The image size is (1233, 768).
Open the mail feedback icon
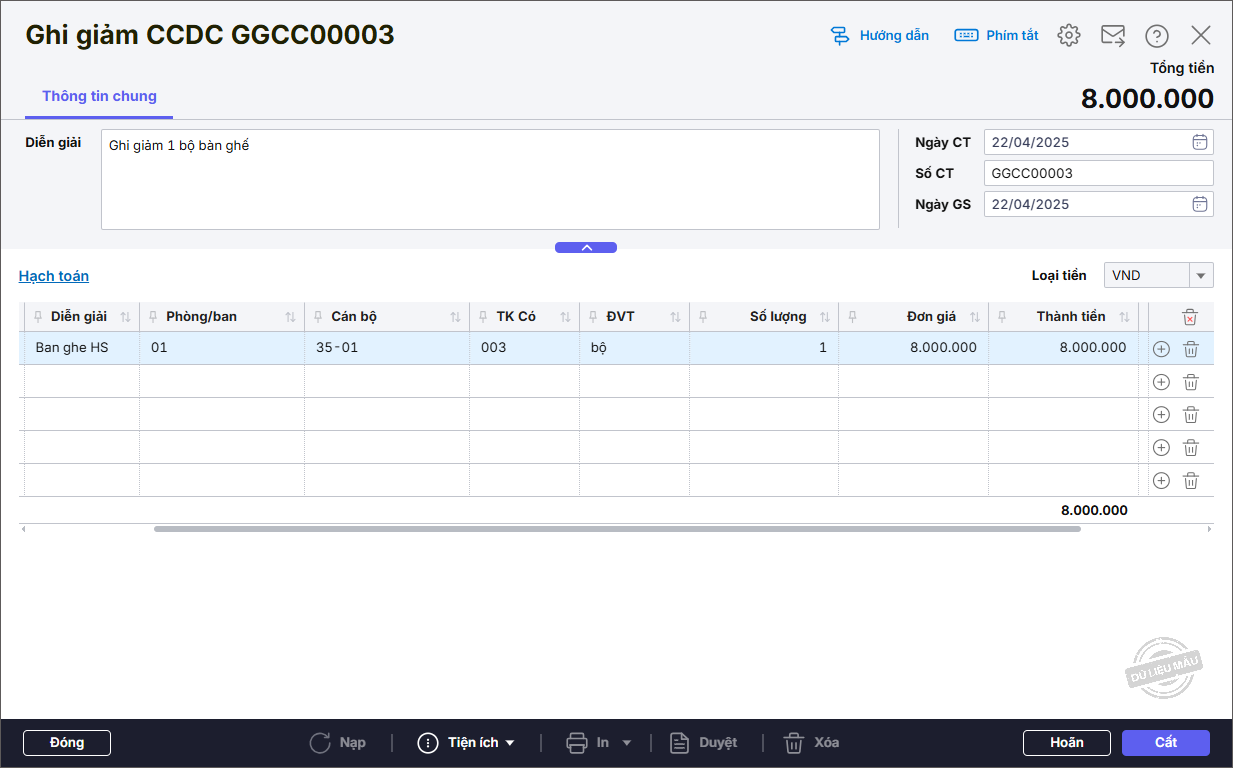1113,35
